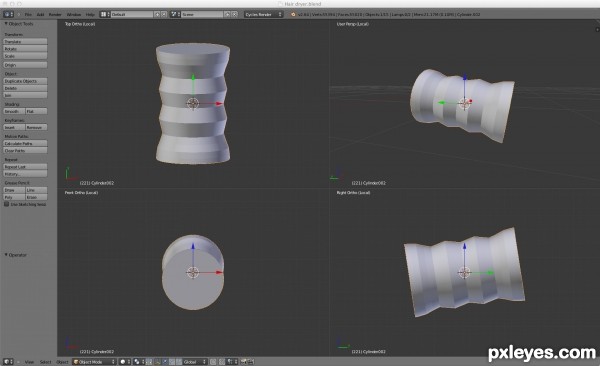Click User Persp (Local) view label

(352, 24)
